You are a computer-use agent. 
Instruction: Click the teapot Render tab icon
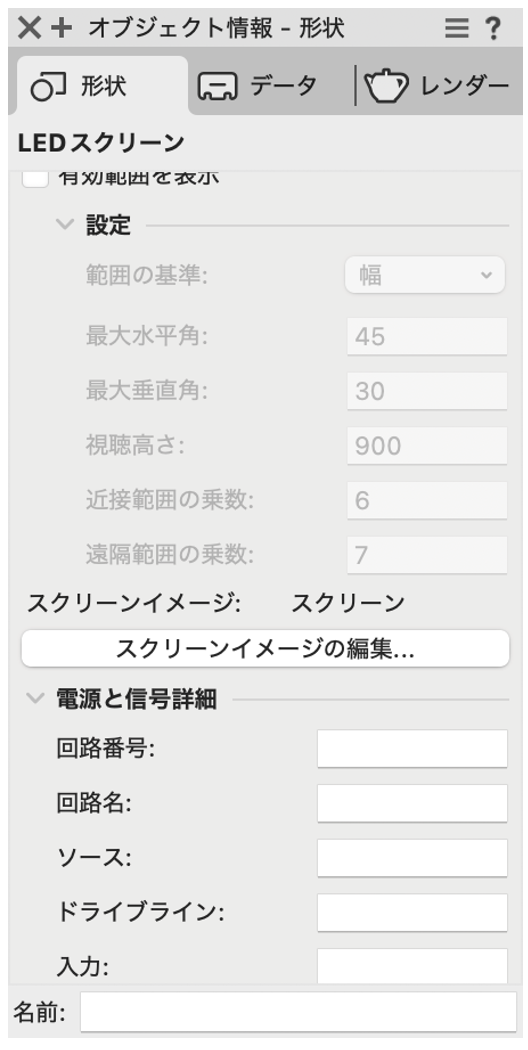coord(387,87)
